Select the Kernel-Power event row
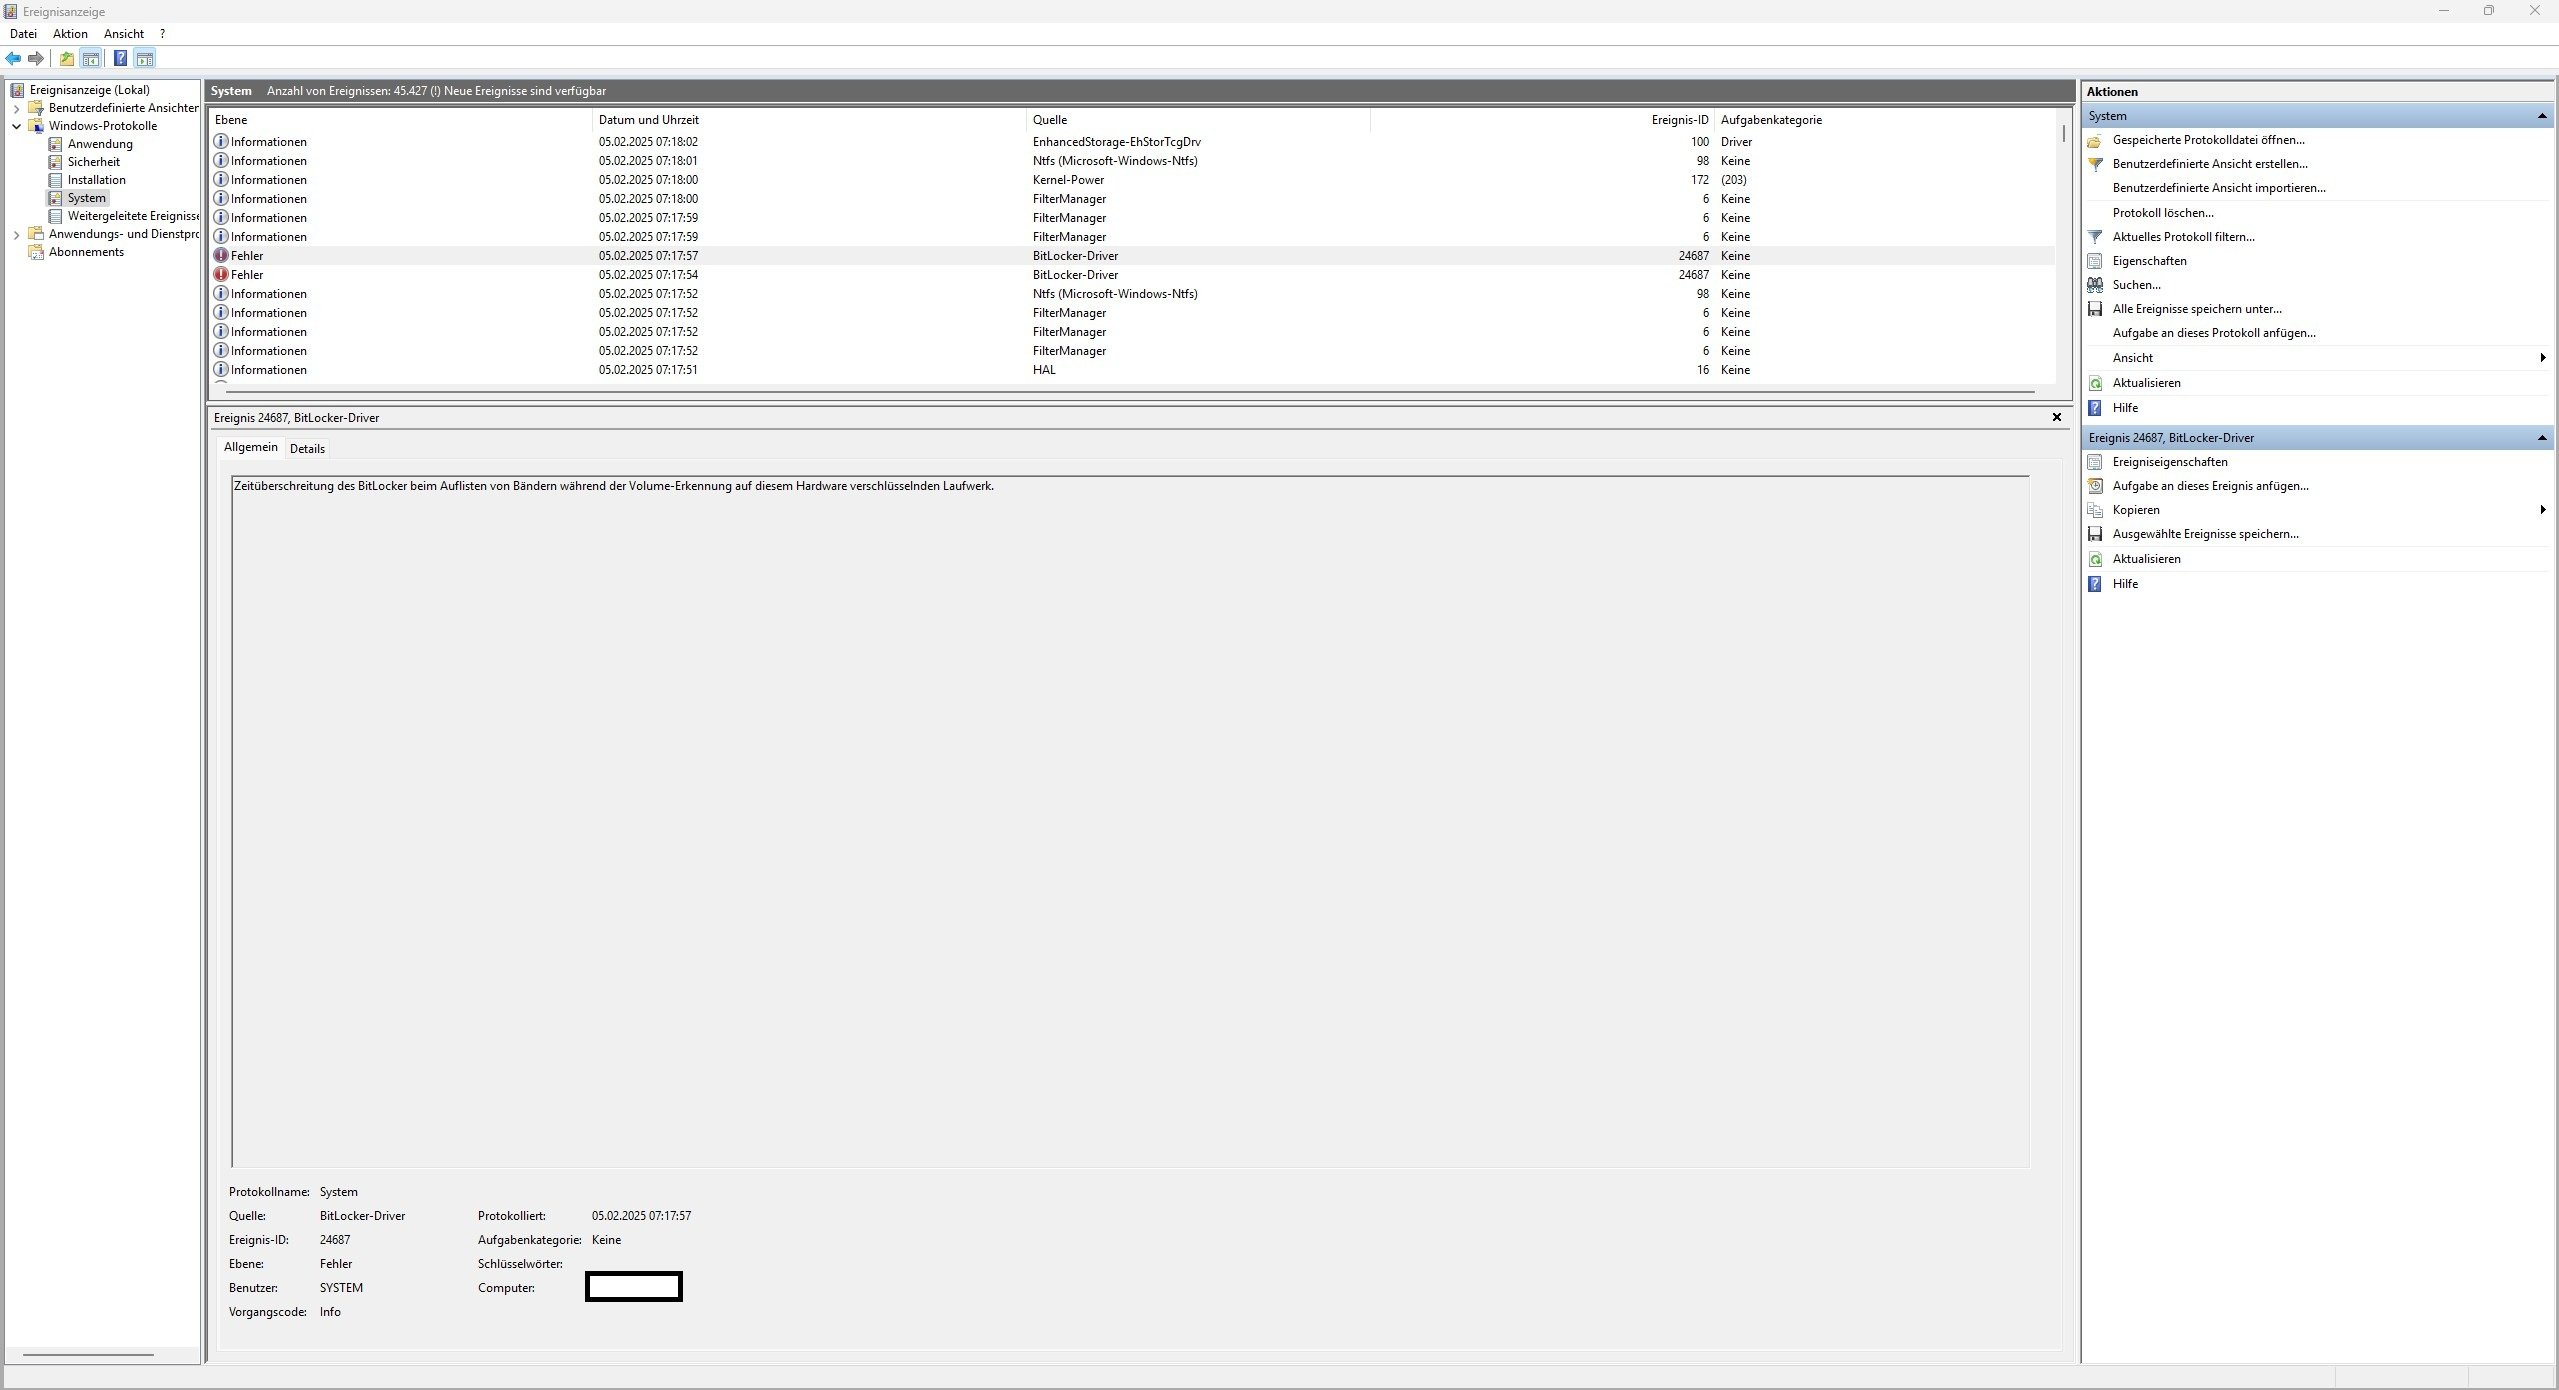 coord(1068,180)
